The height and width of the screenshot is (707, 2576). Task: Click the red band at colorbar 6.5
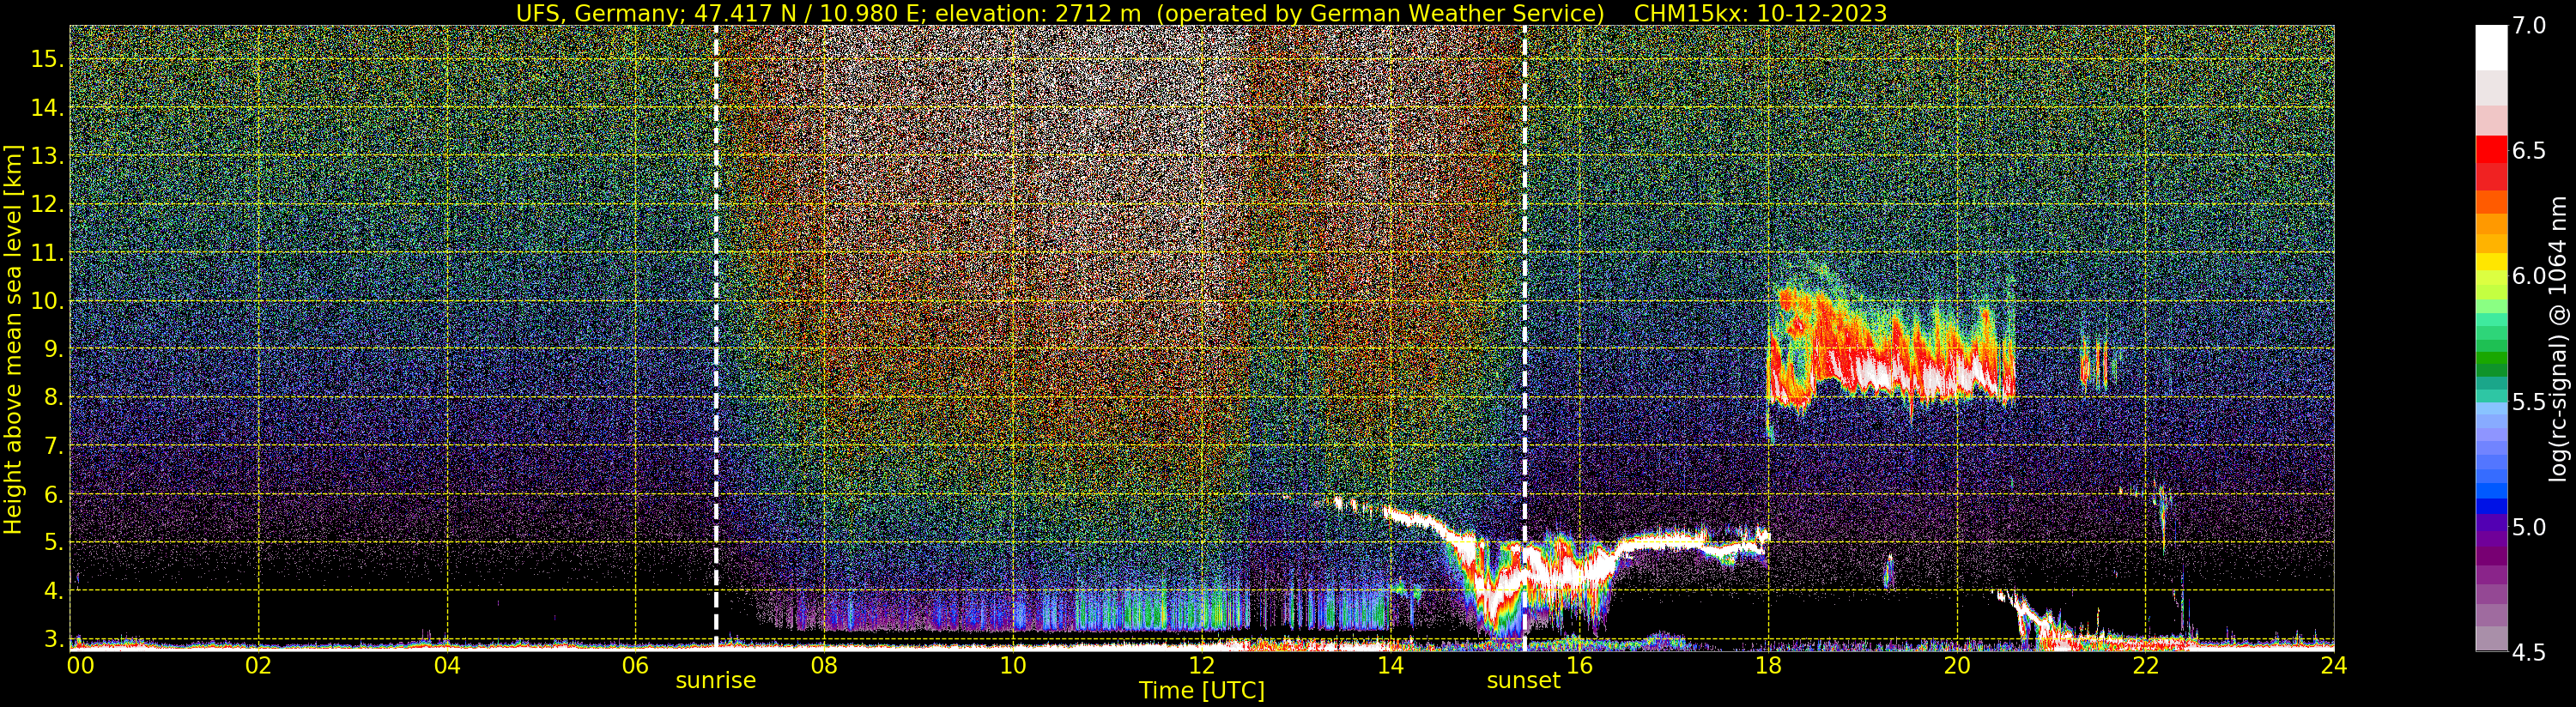(2491, 150)
